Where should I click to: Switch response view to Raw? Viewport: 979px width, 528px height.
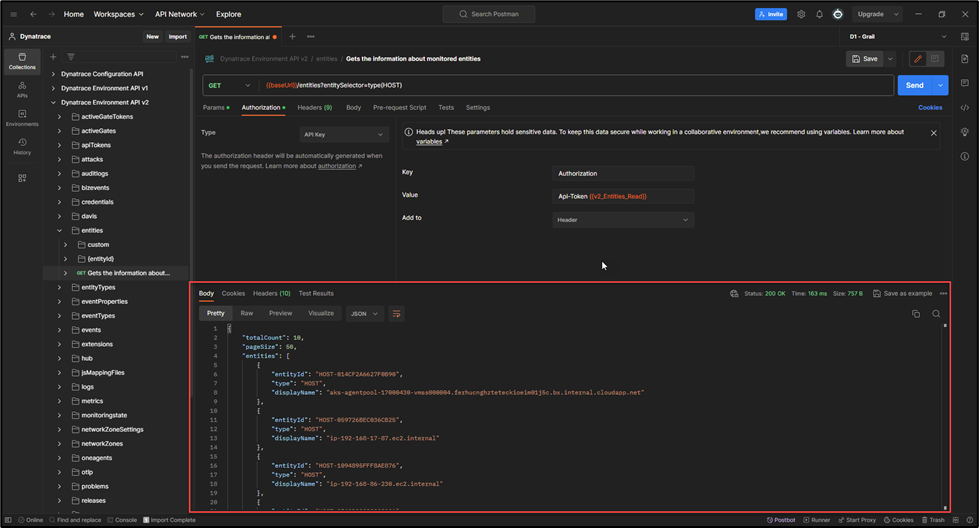[x=246, y=313]
